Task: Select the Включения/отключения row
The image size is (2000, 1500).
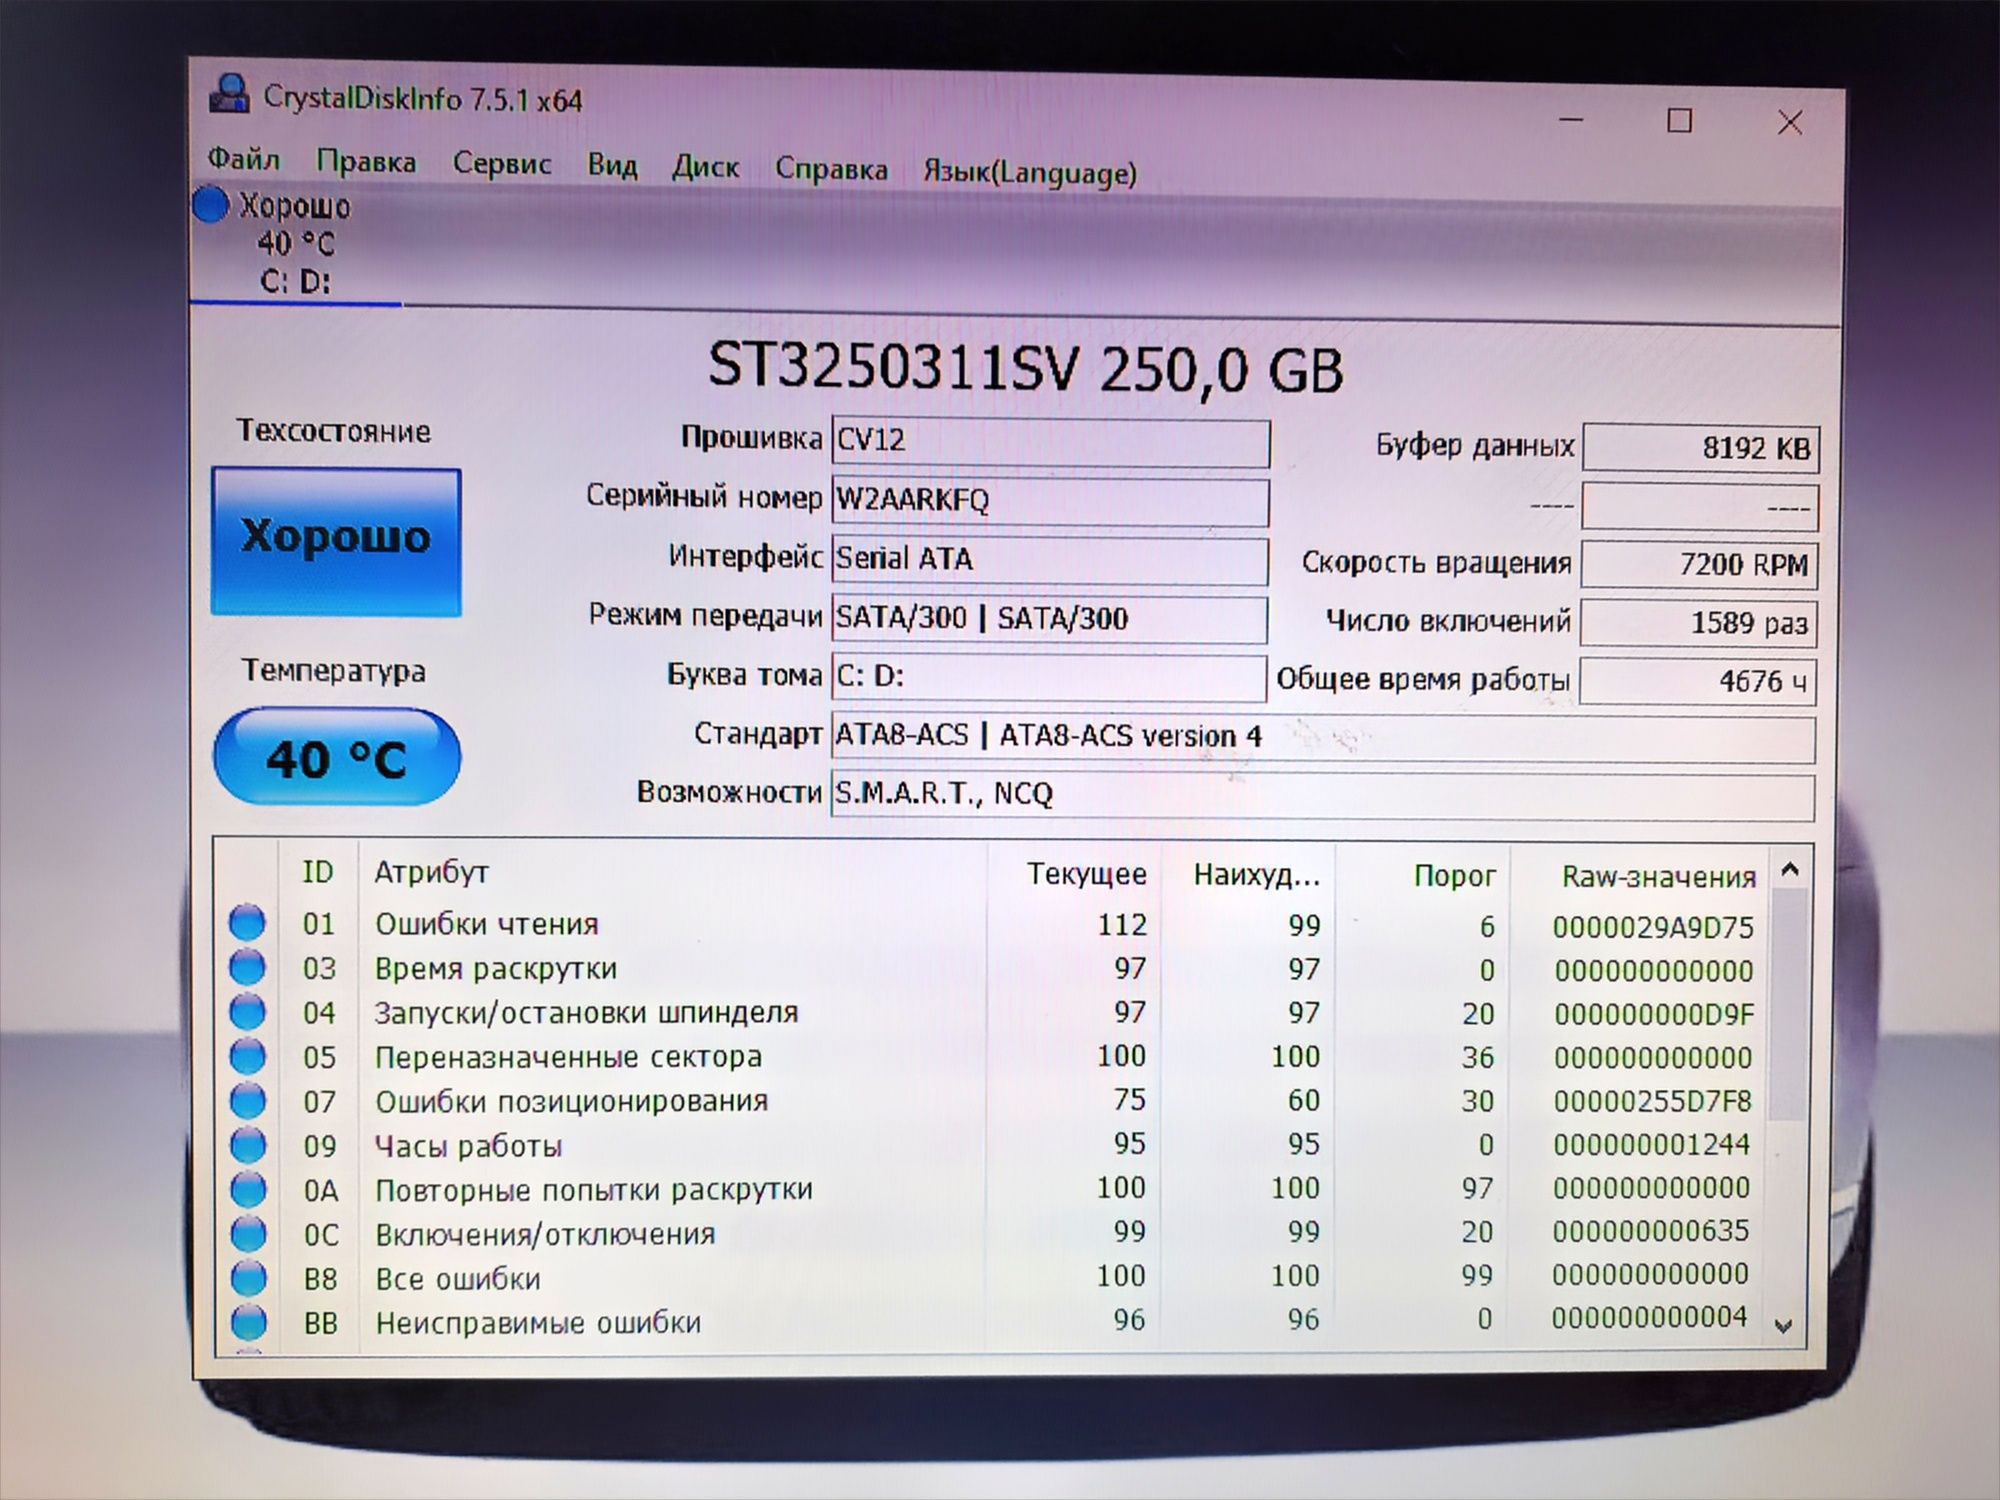Action: [x=993, y=1233]
